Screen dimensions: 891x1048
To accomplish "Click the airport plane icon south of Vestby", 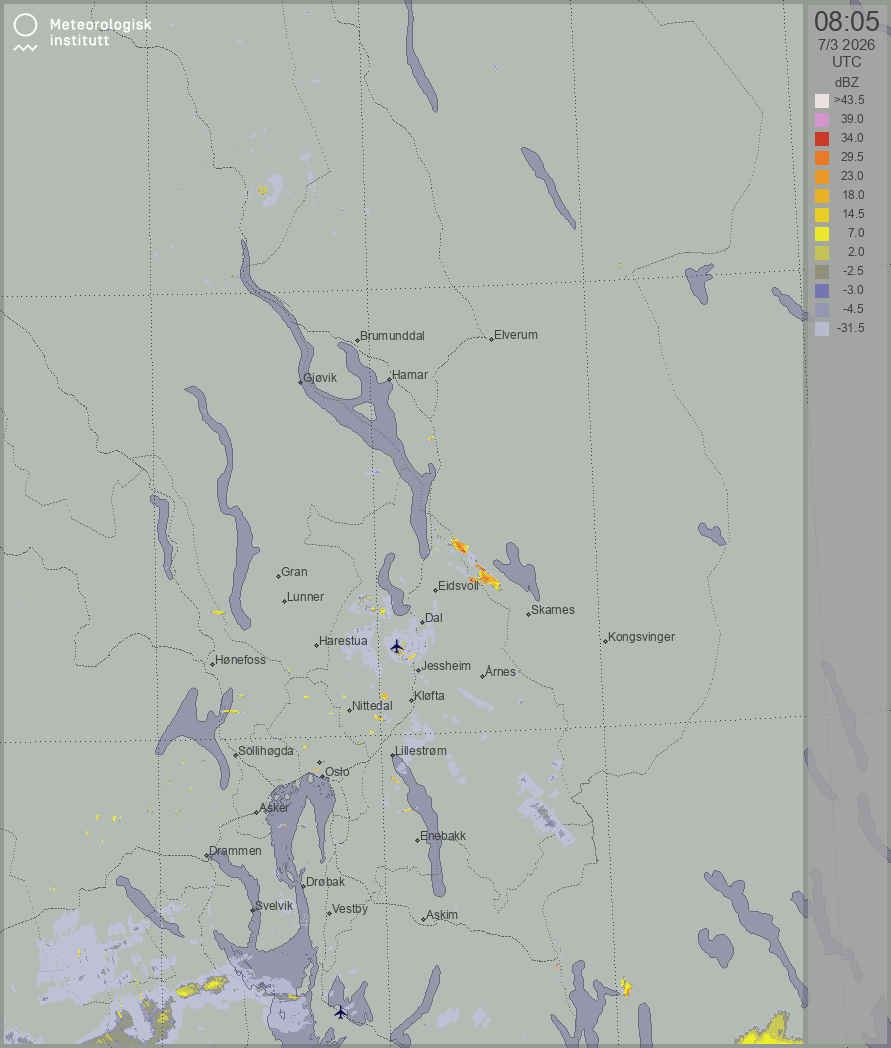I will (x=341, y=1012).
